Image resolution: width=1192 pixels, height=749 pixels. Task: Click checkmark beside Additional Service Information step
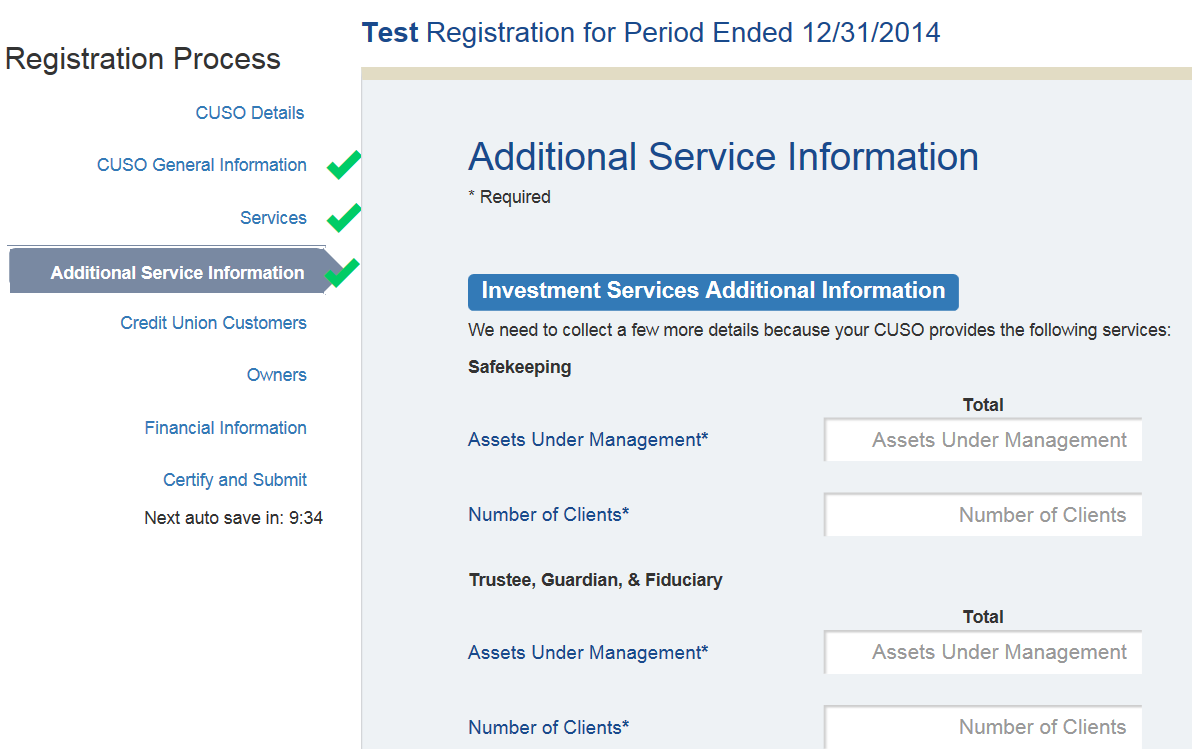click(x=343, y=272)
